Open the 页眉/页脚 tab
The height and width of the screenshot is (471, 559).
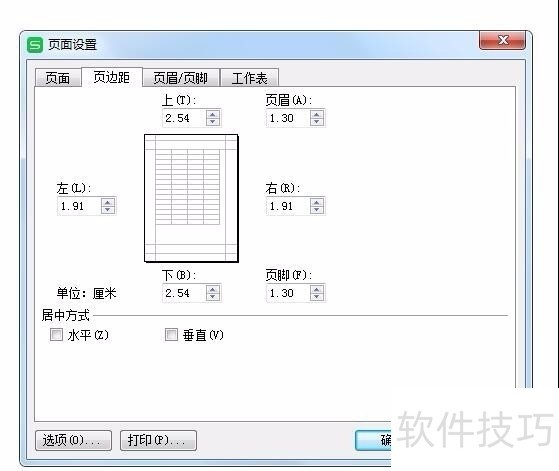click(x=181, y=78)
